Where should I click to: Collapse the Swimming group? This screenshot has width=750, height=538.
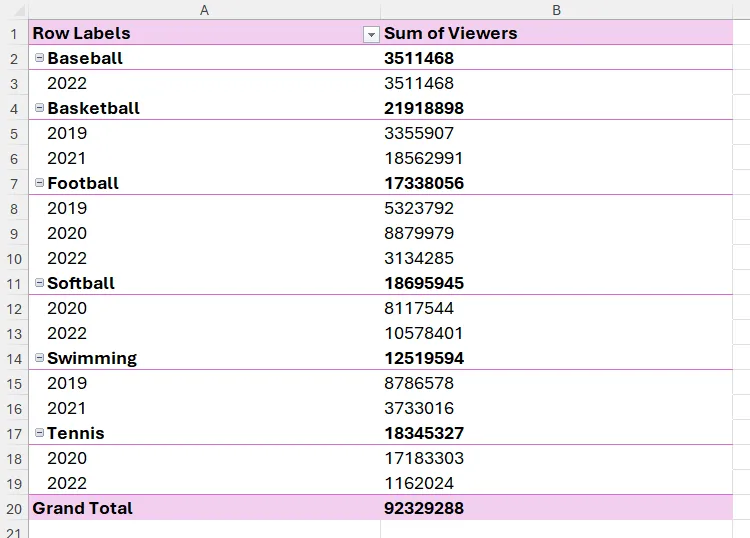(x=39, y=358)
